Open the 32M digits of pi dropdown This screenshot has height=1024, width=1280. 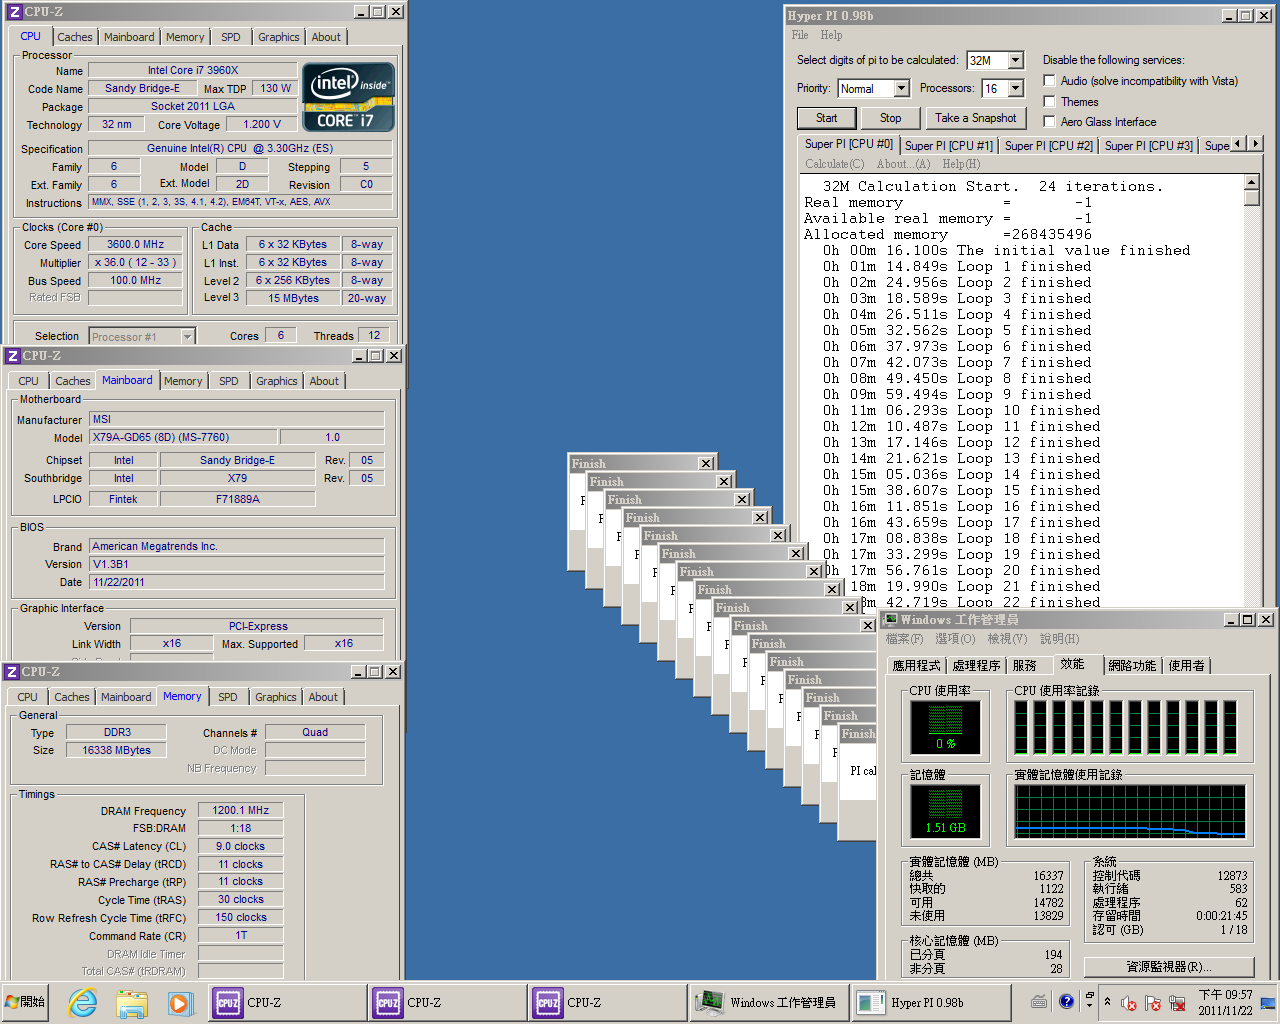[1016, 60]
